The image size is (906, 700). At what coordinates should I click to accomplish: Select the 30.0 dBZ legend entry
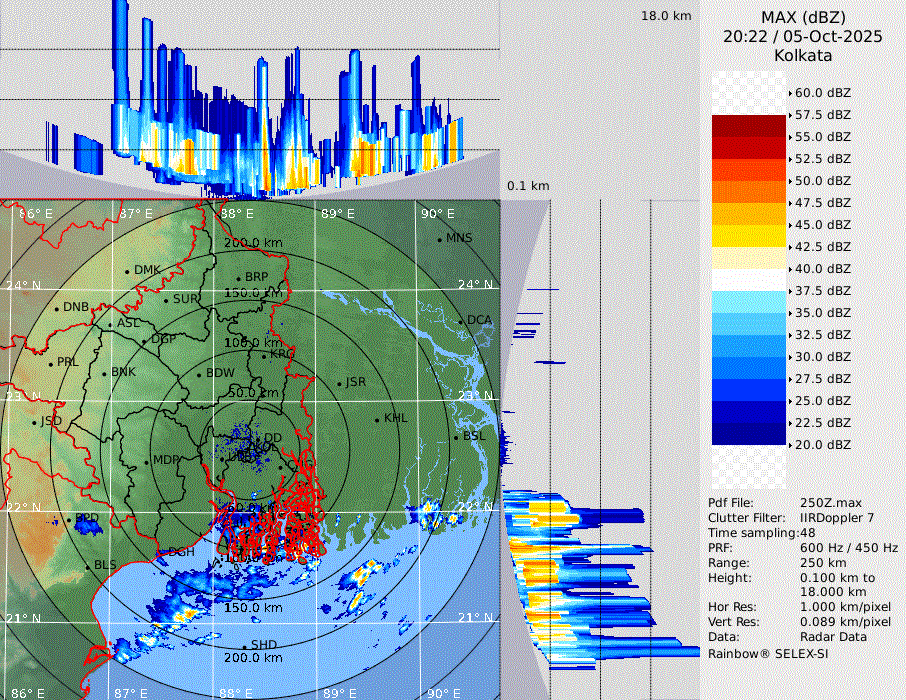pos(822,356)
